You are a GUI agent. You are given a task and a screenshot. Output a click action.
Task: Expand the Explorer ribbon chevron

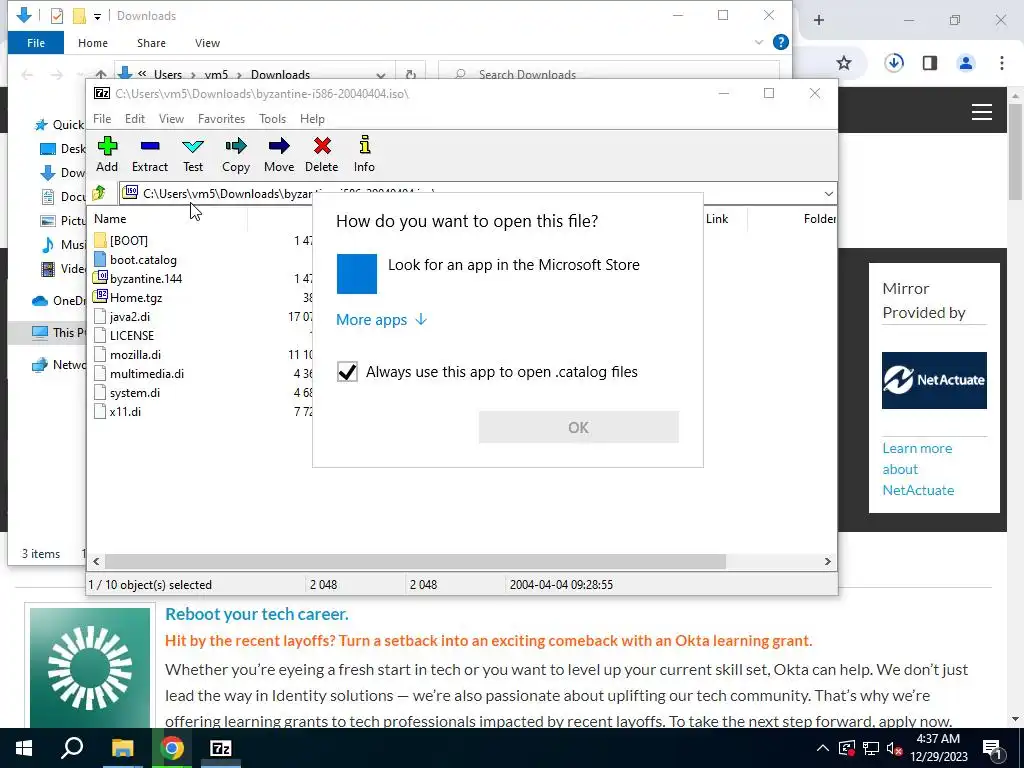pos(759,42)
